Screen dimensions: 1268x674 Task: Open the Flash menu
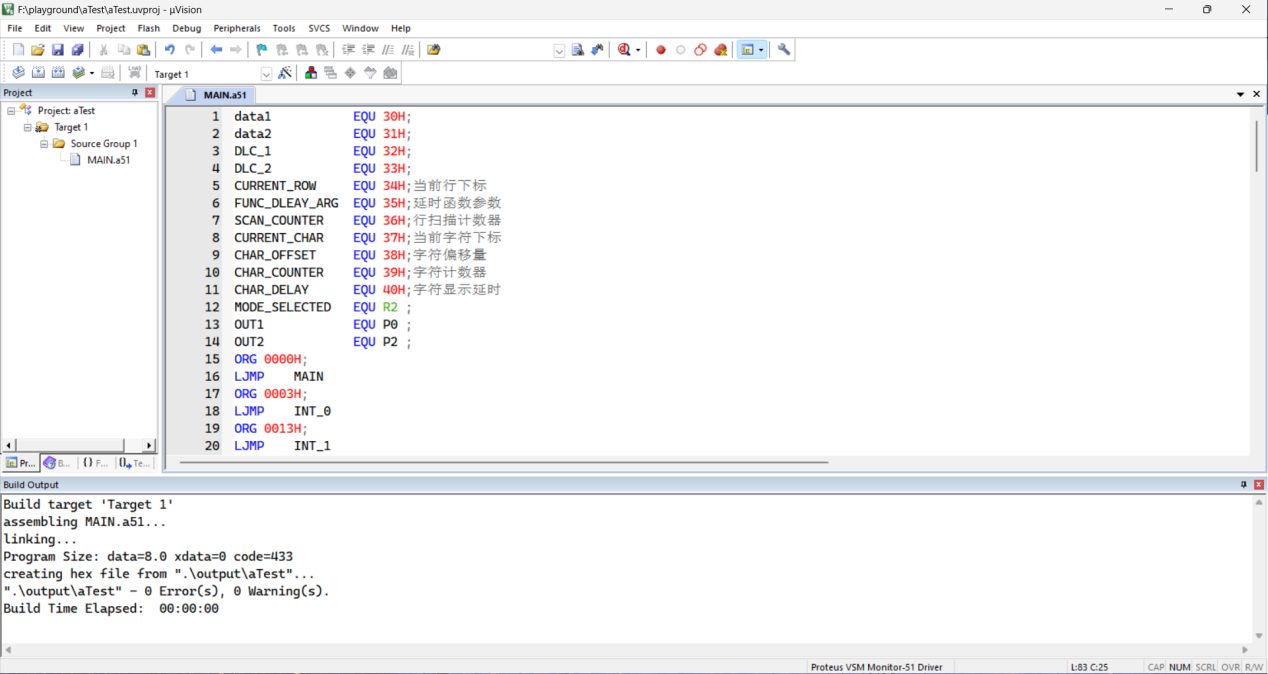click(149, 28)
